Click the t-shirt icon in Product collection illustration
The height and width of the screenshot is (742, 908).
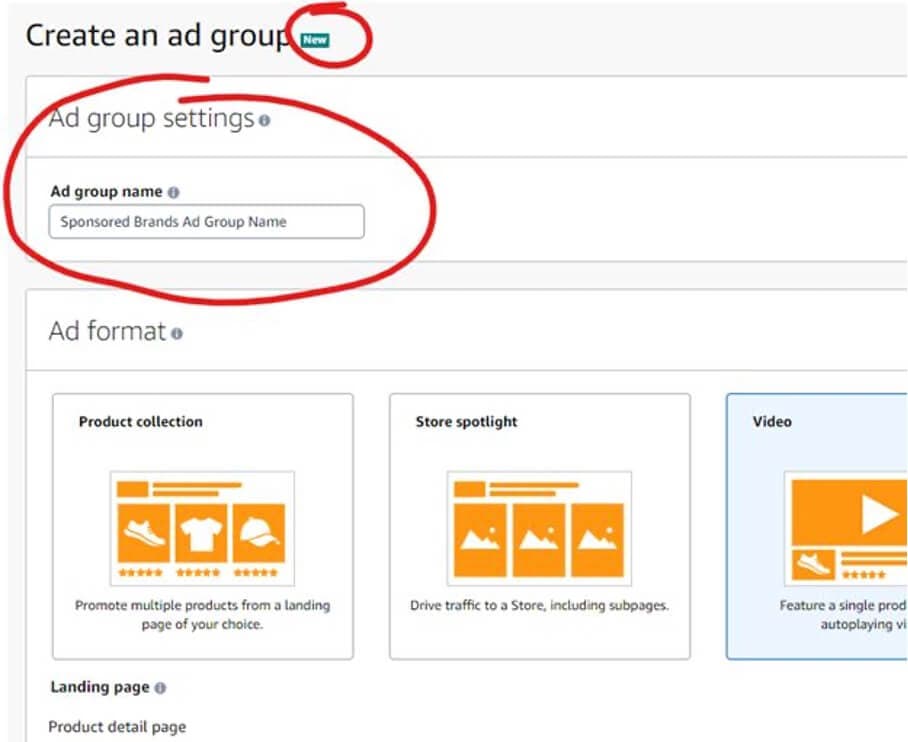202,533
